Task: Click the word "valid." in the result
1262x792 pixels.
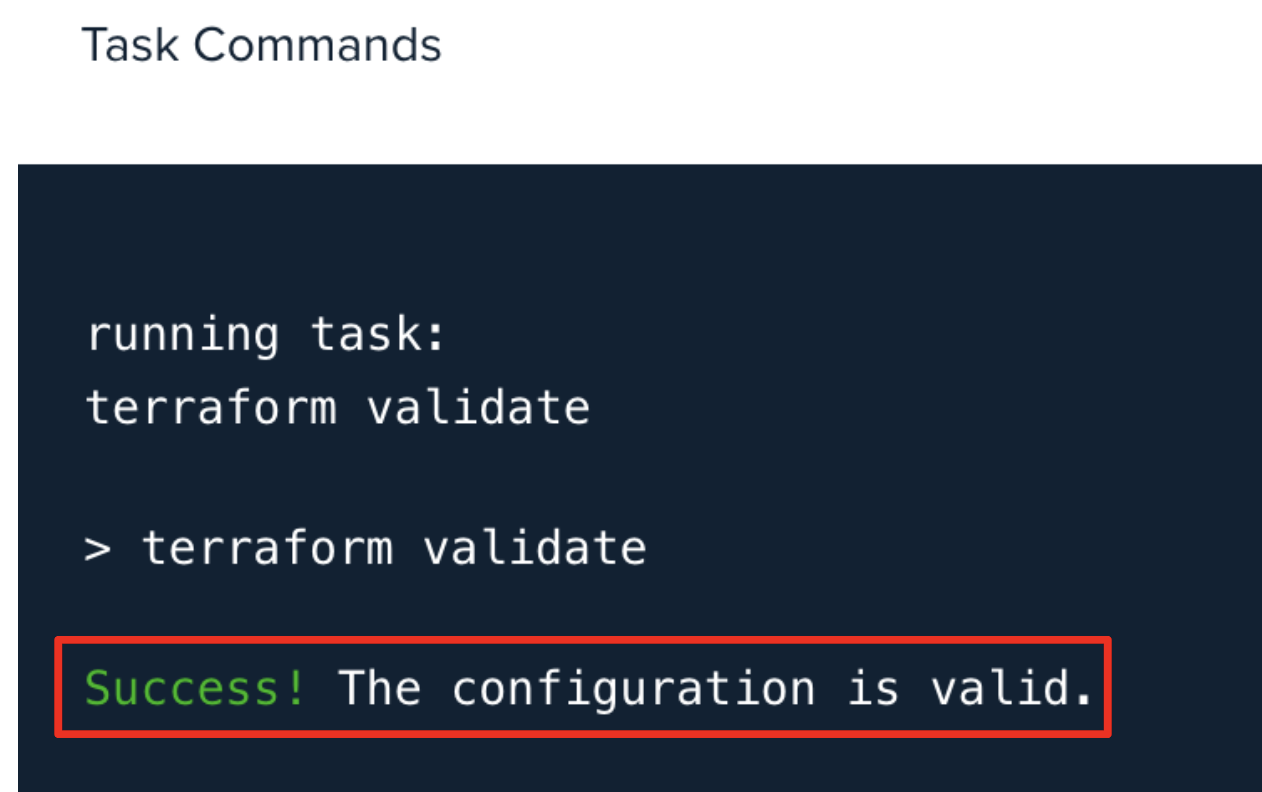Action: [1011, 688]
